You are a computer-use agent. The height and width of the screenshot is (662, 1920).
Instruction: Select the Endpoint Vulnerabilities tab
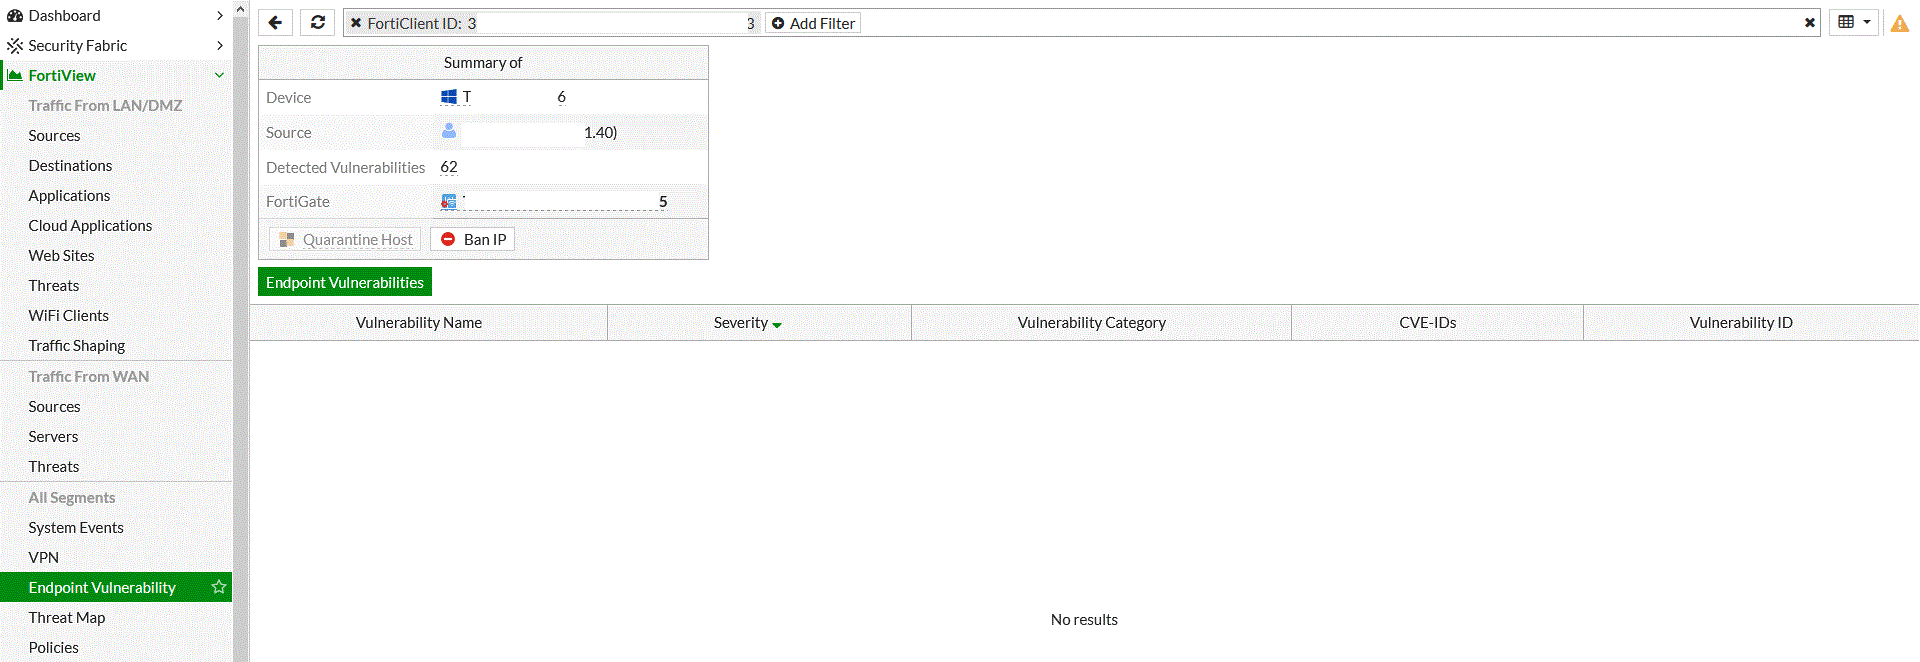[x=345, y=282]
